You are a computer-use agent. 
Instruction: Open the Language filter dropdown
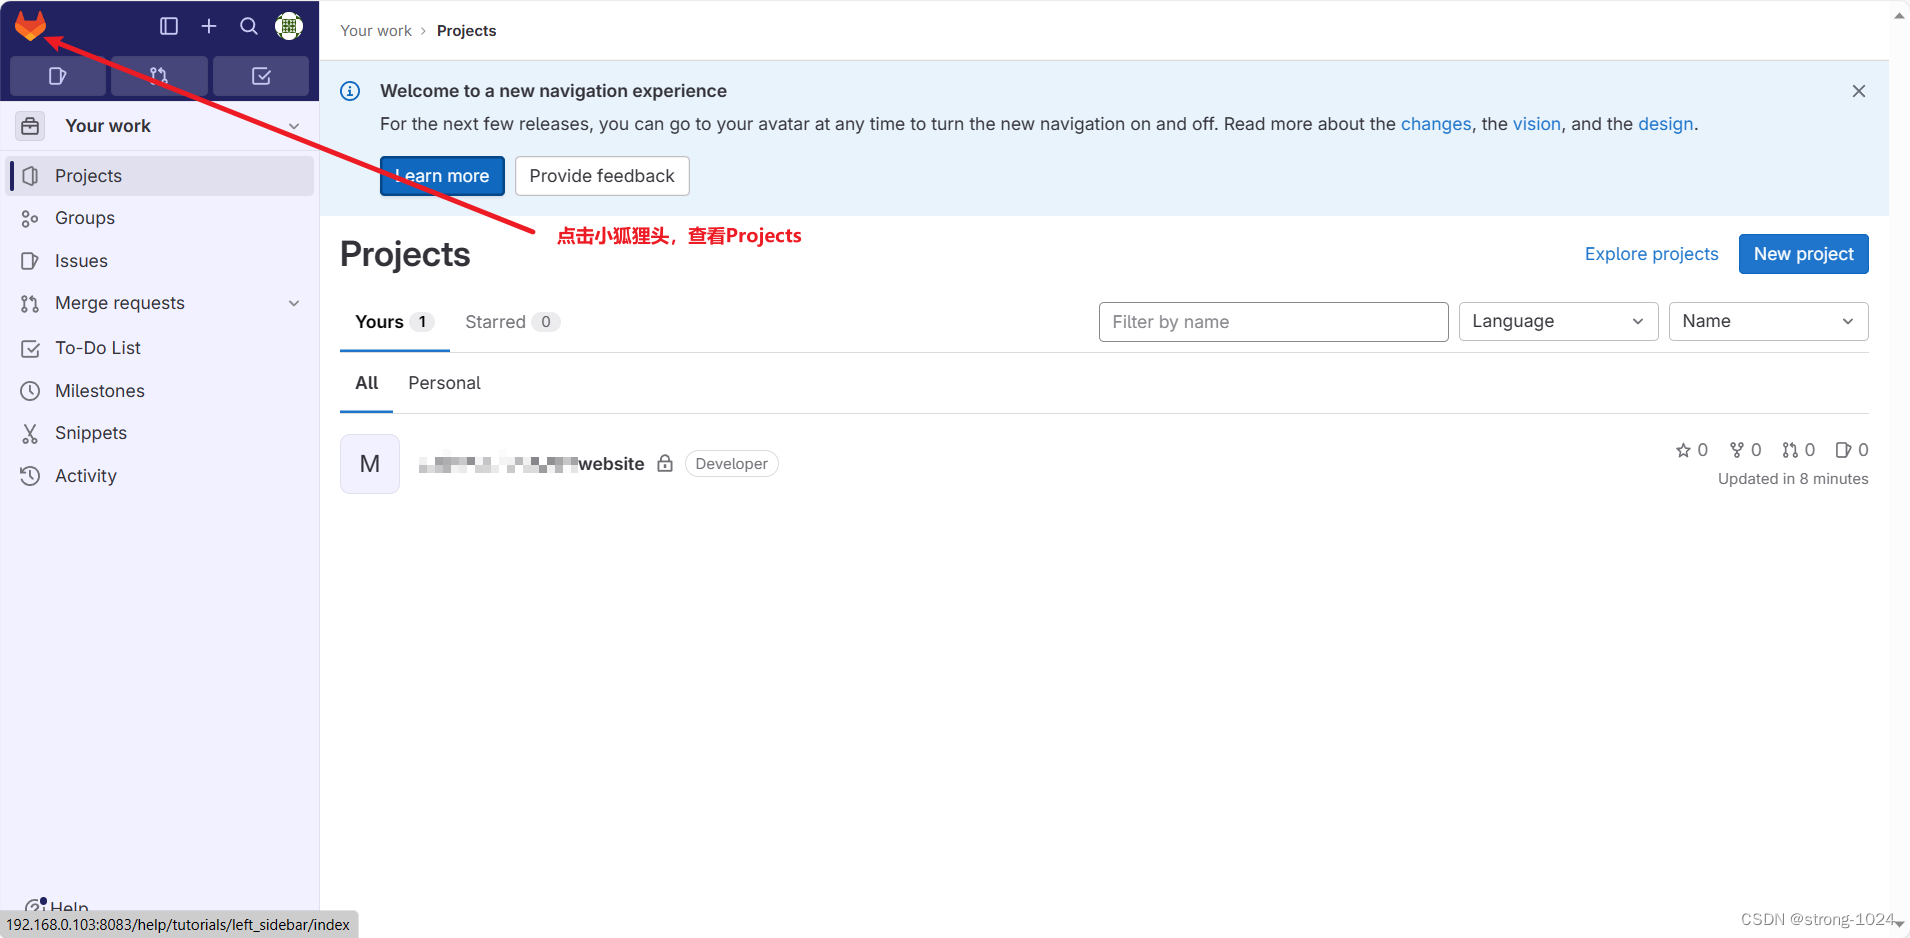coord(1557,321)
